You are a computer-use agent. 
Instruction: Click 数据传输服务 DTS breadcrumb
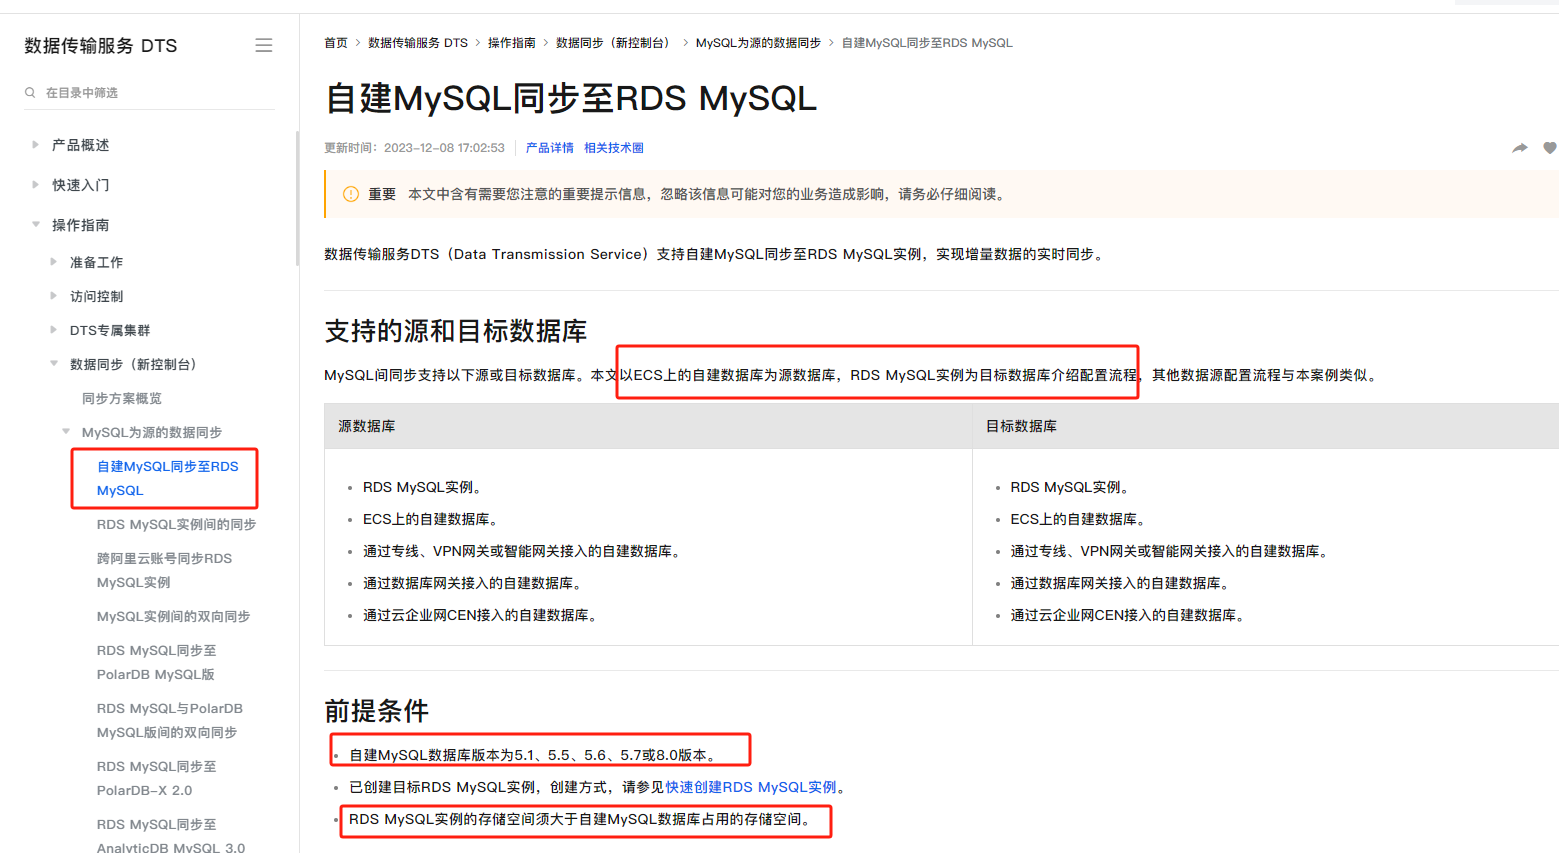pos(418,43)
